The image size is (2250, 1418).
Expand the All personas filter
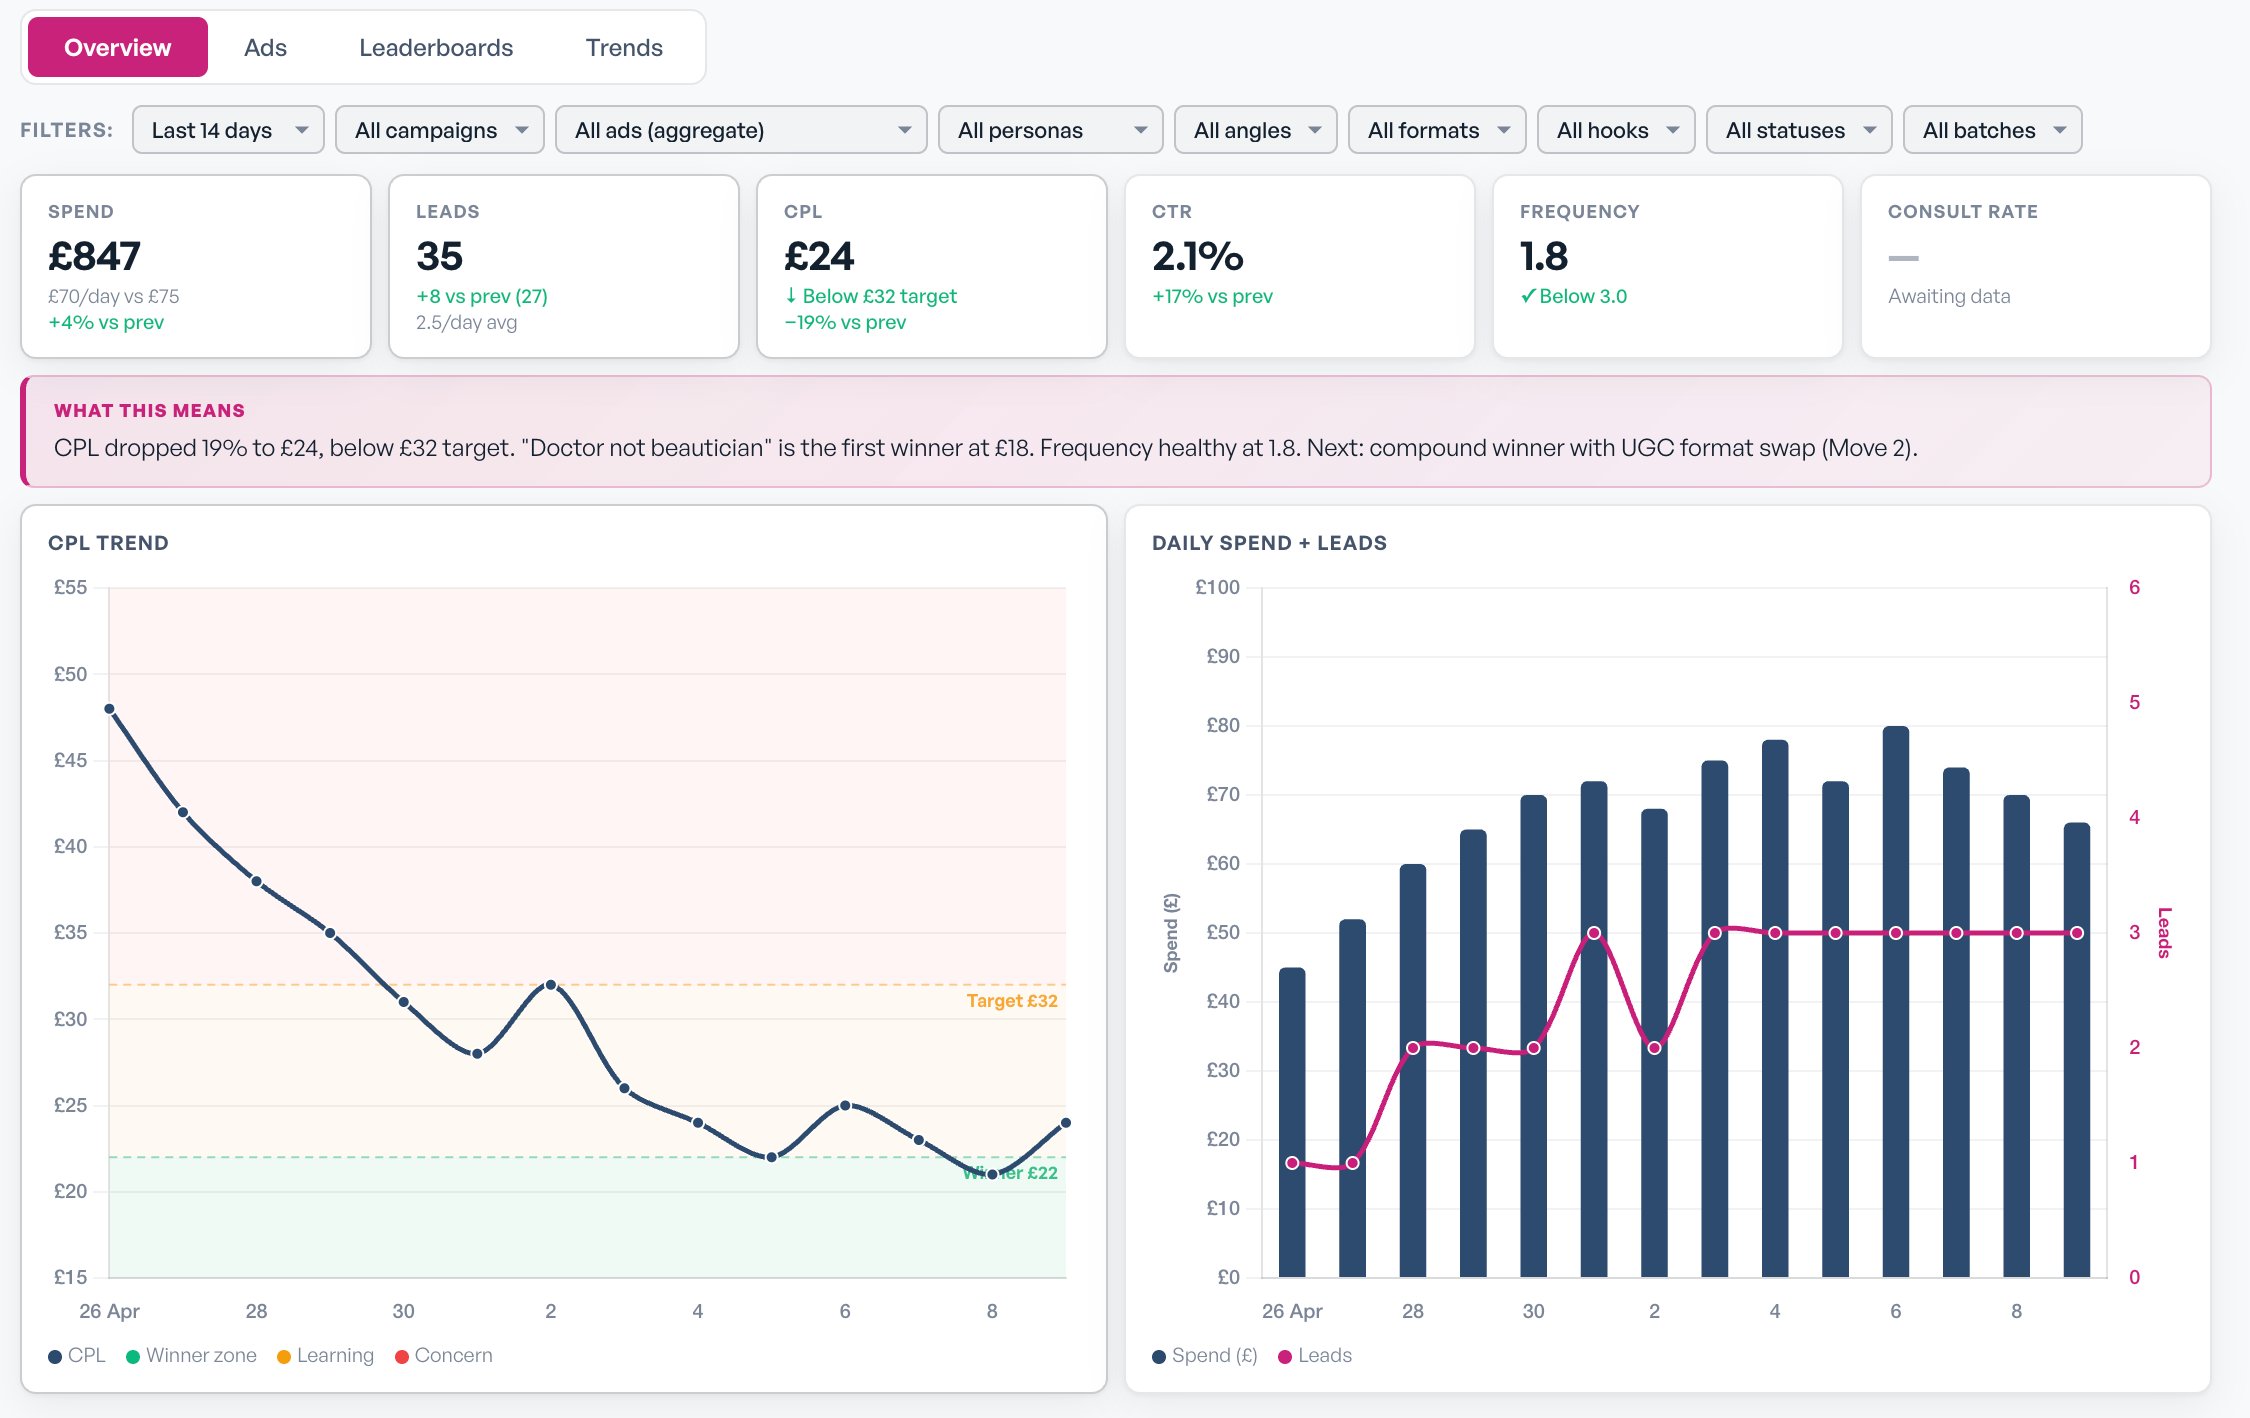(1050, 130)
